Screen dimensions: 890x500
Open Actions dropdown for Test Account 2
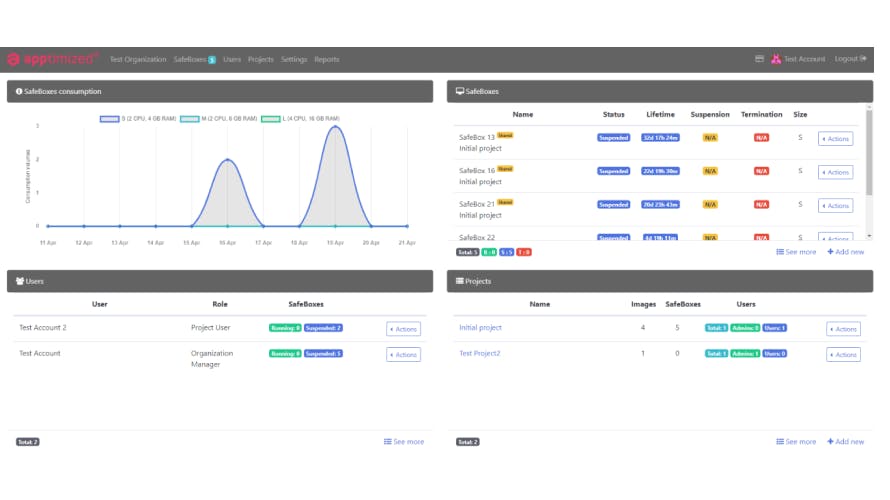(404, 329)
